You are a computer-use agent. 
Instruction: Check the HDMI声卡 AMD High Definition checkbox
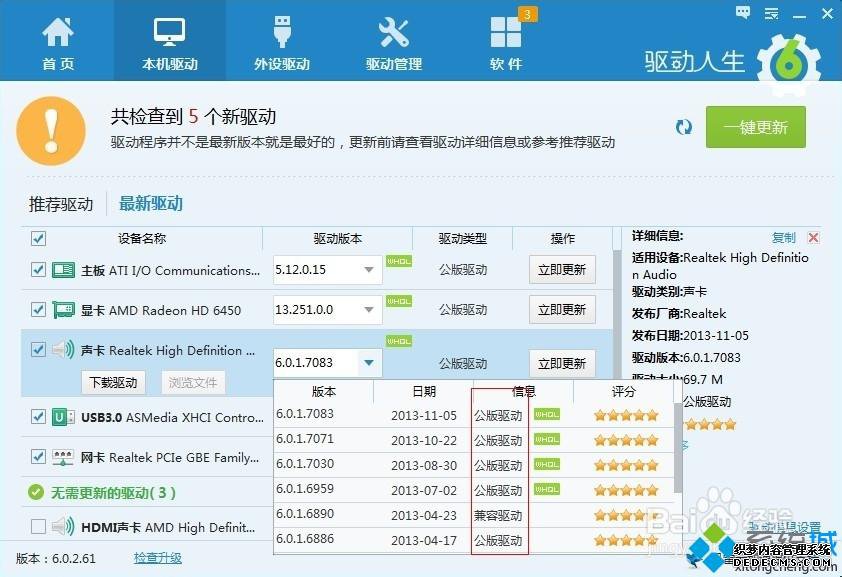(x=38, y=527)
